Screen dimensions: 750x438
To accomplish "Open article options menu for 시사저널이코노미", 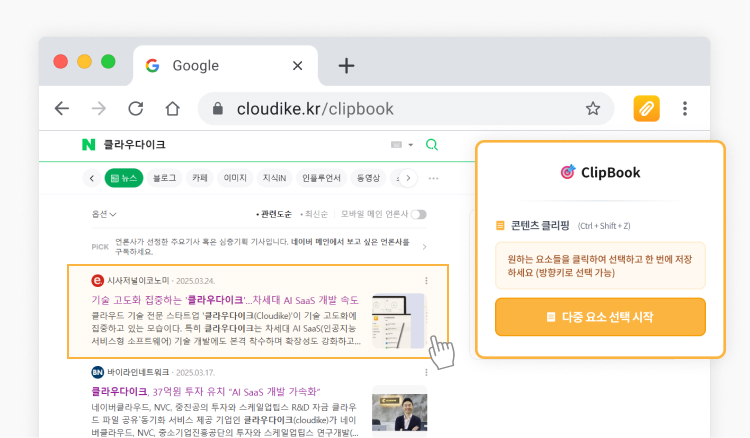I will point(426,281).
